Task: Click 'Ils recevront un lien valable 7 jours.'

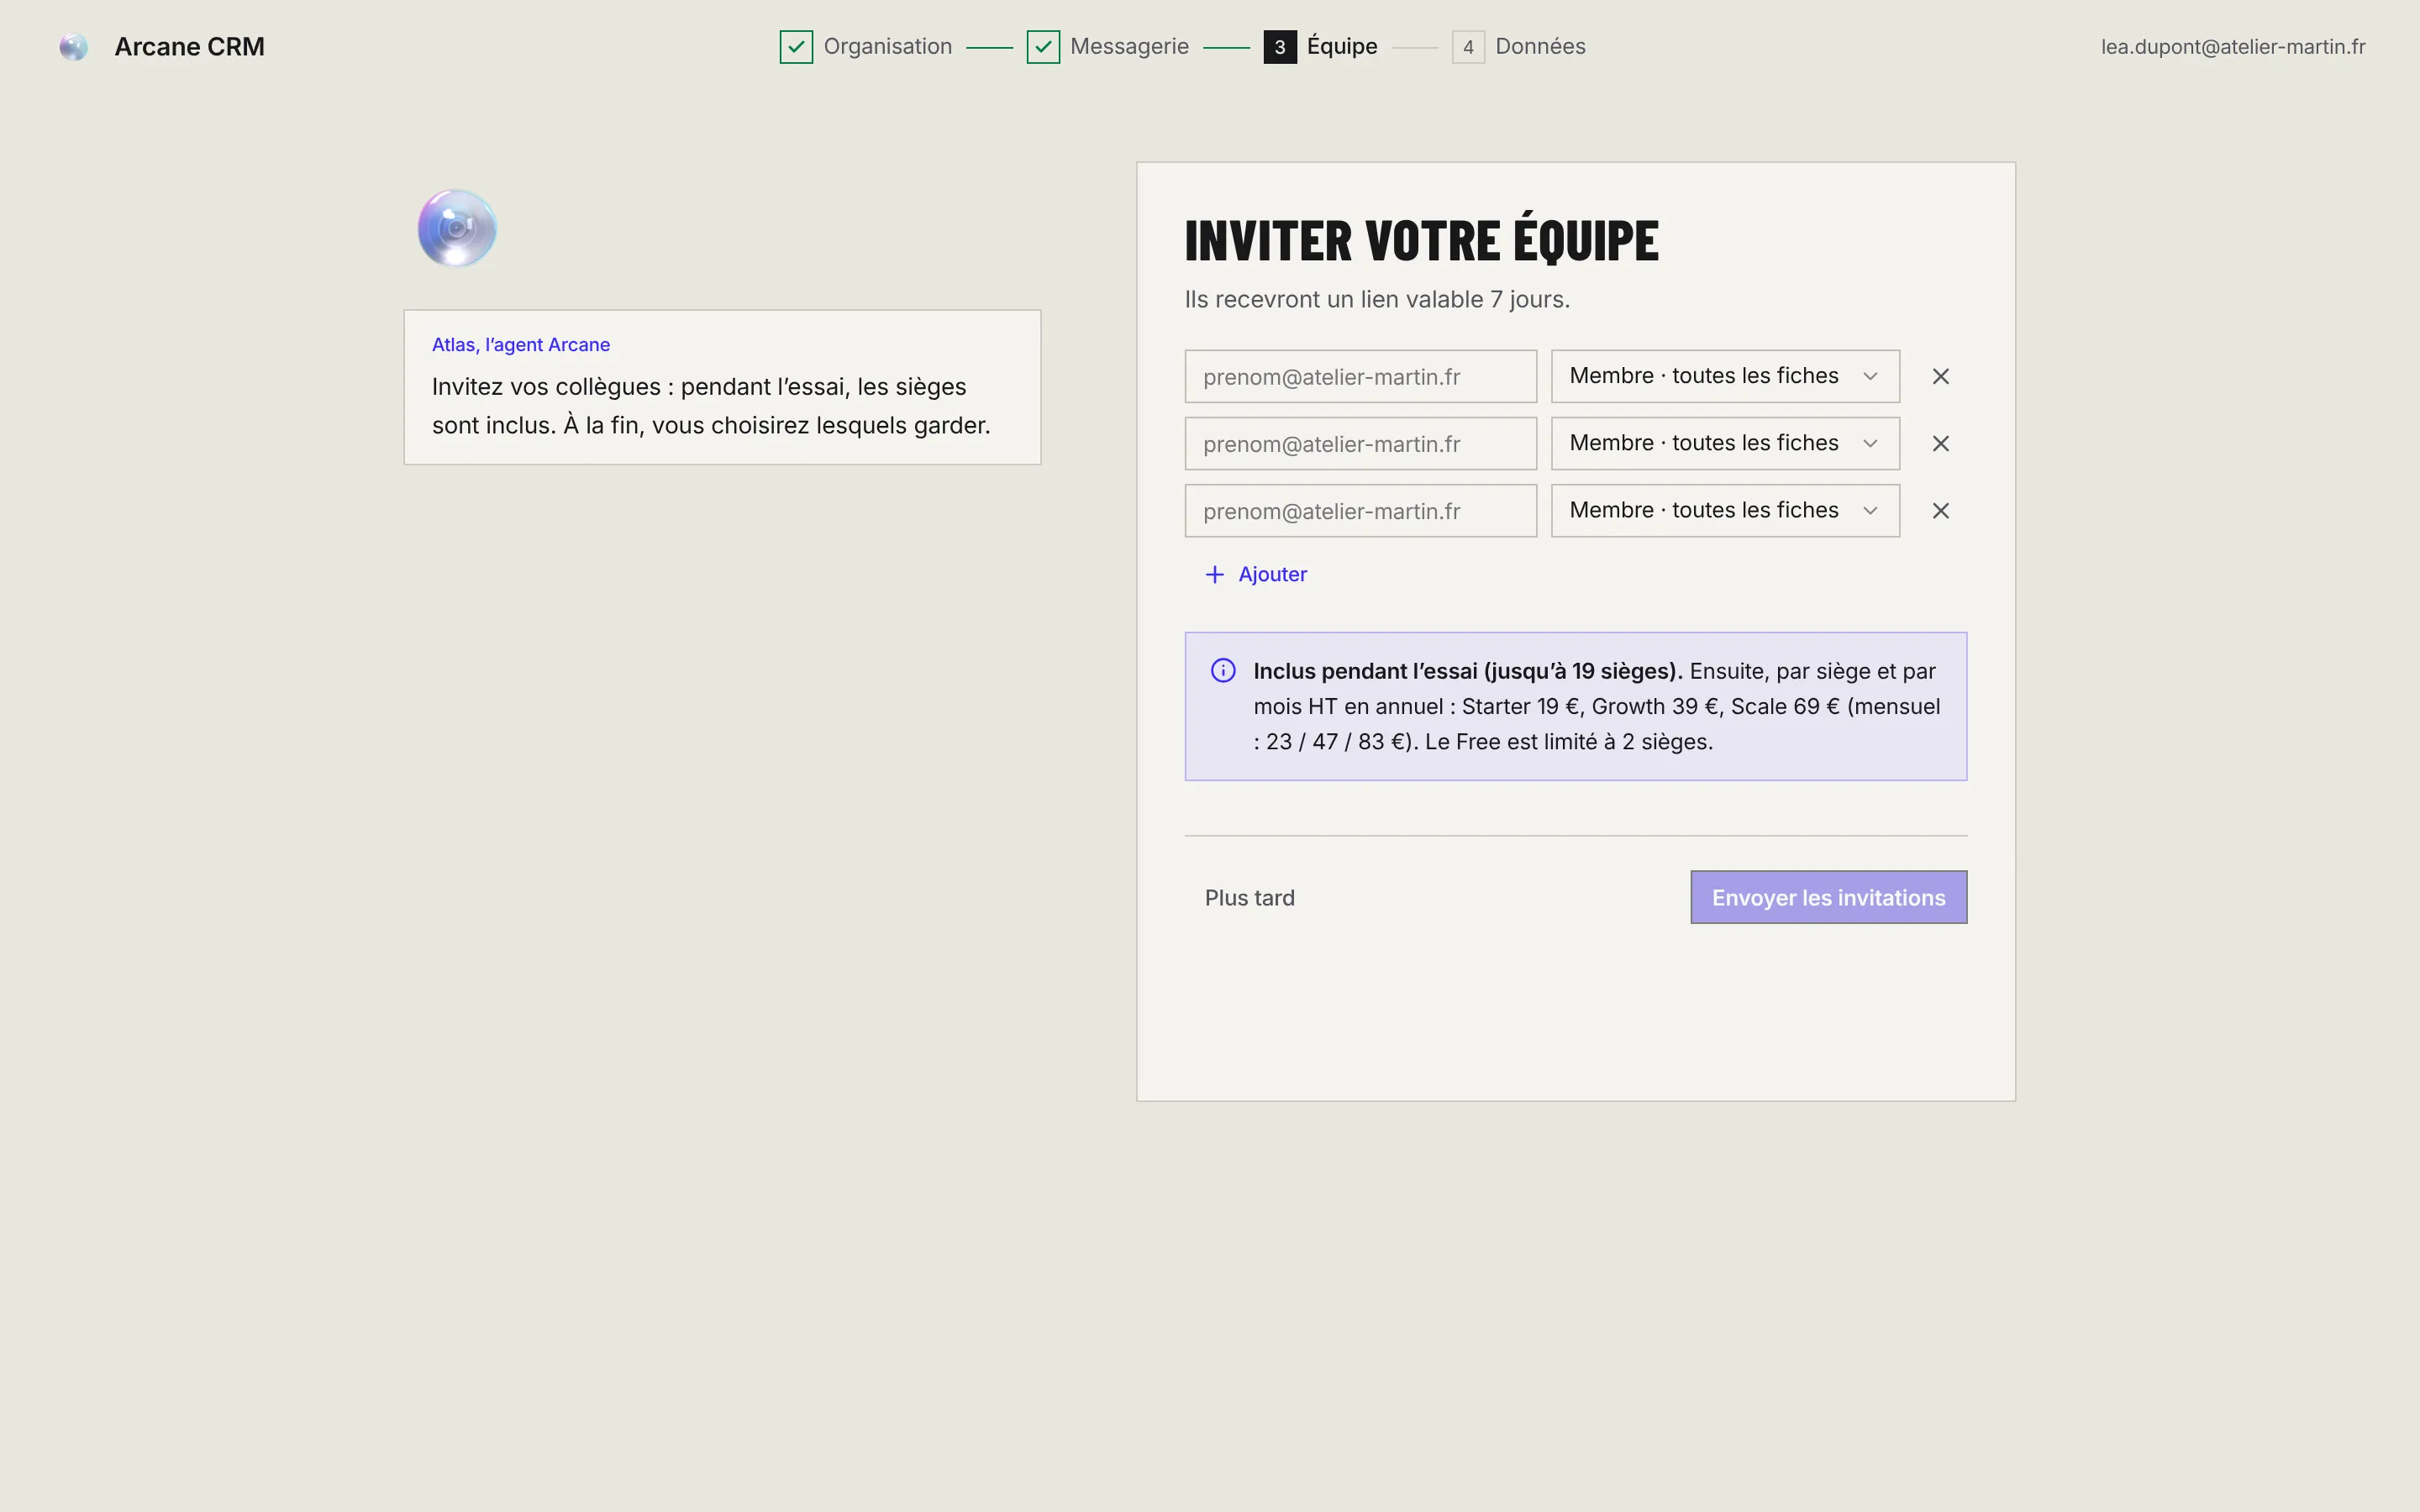Action: tap(1377, 299)
